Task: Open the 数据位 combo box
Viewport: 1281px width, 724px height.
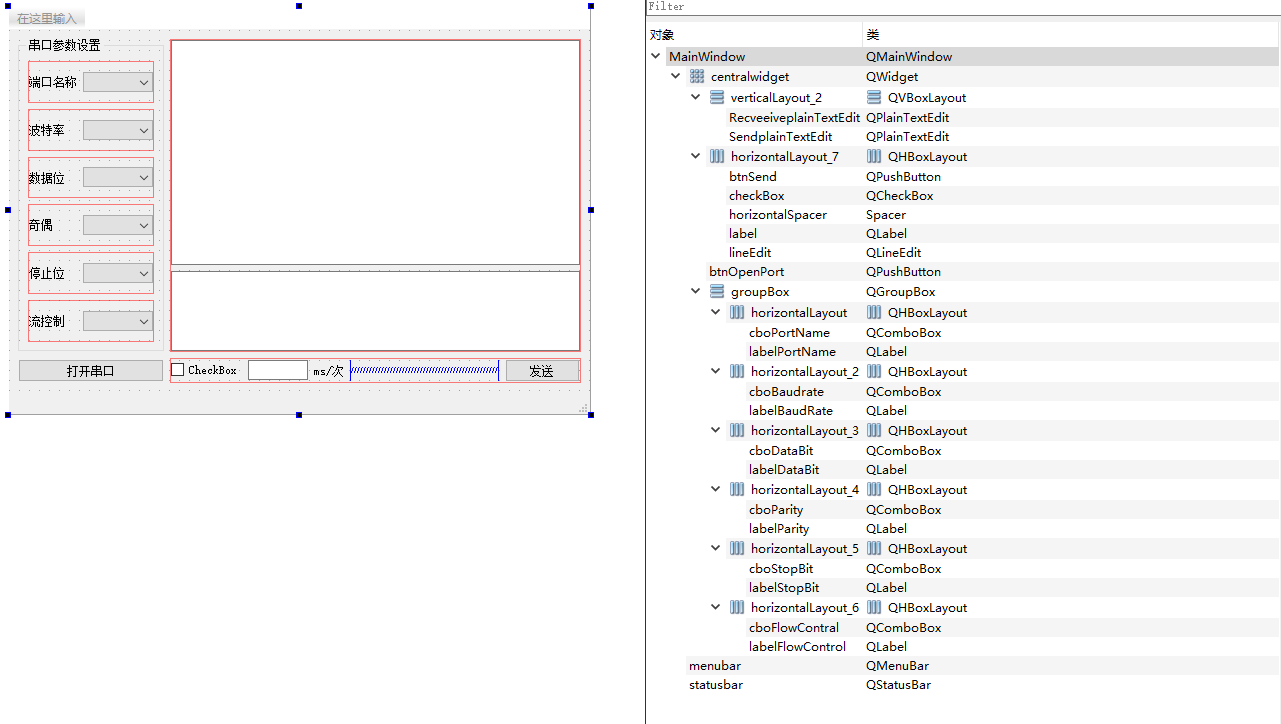Action: pyautogui.click(x=118, y=178)
